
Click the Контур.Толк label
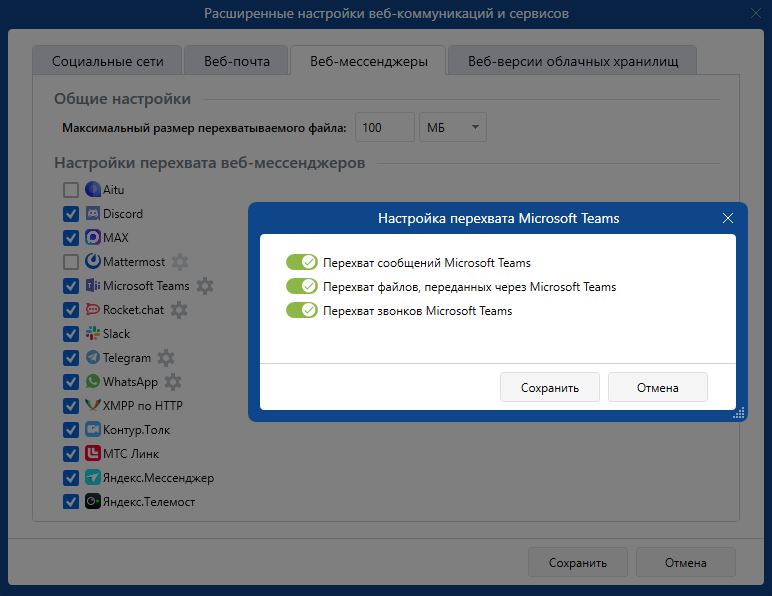click(136, 430)
